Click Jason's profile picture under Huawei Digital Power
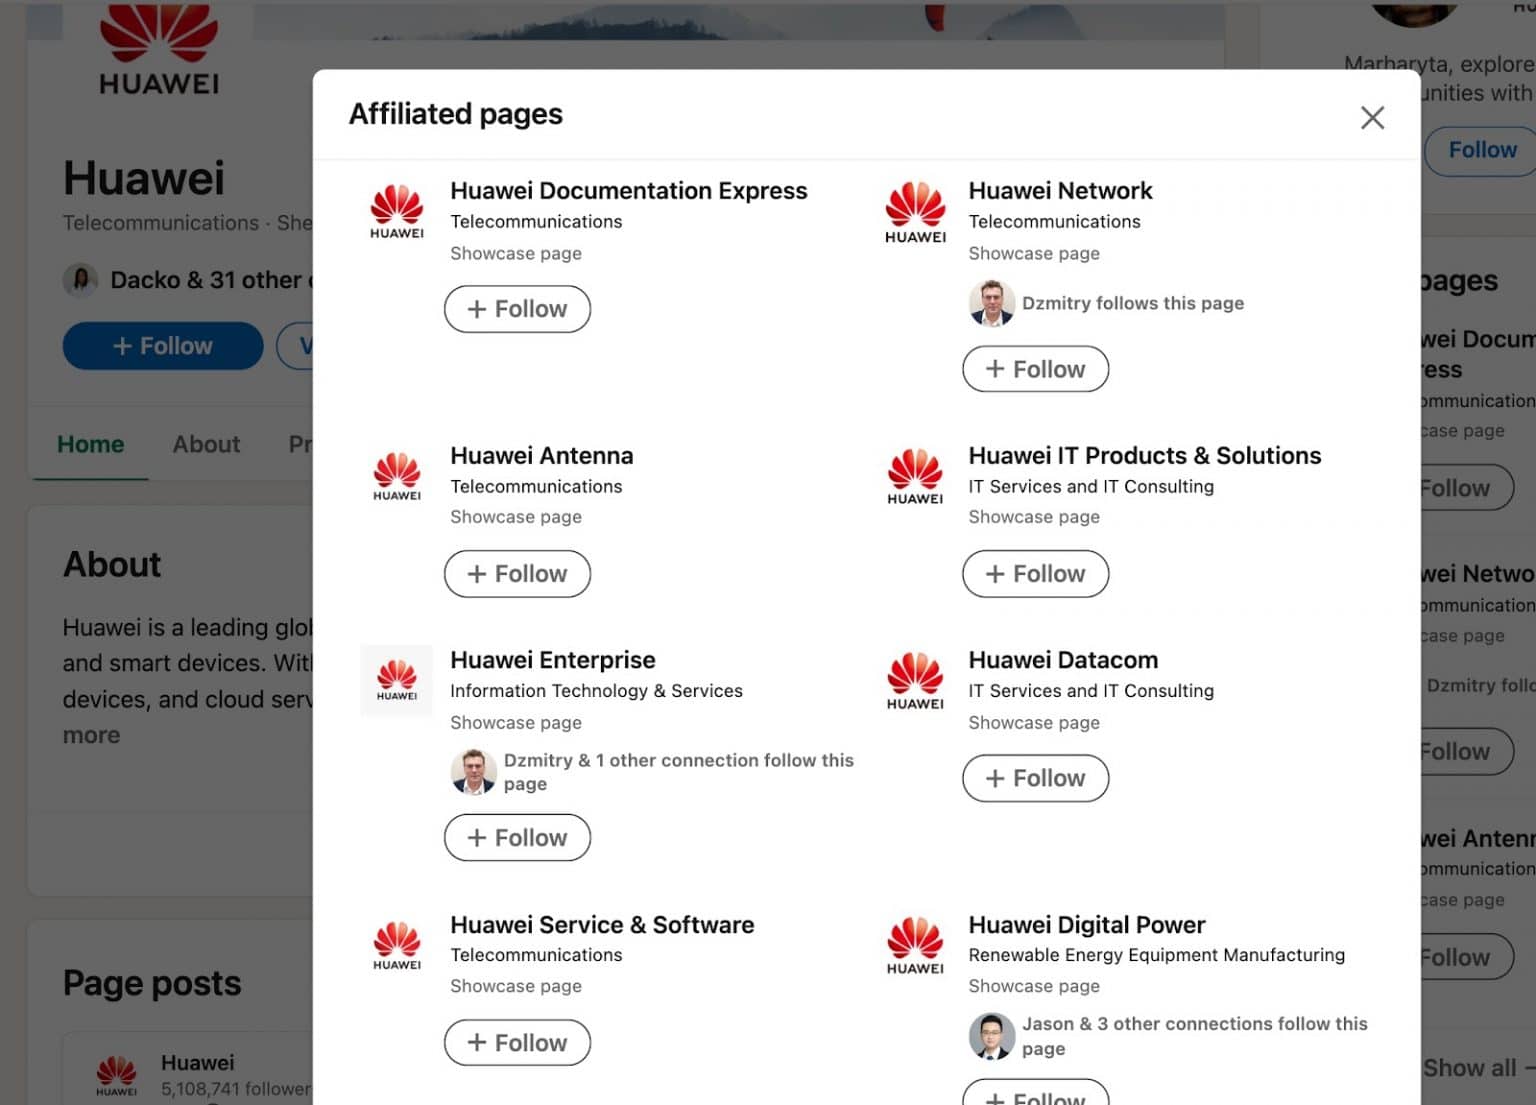 tap(991, 1036)
